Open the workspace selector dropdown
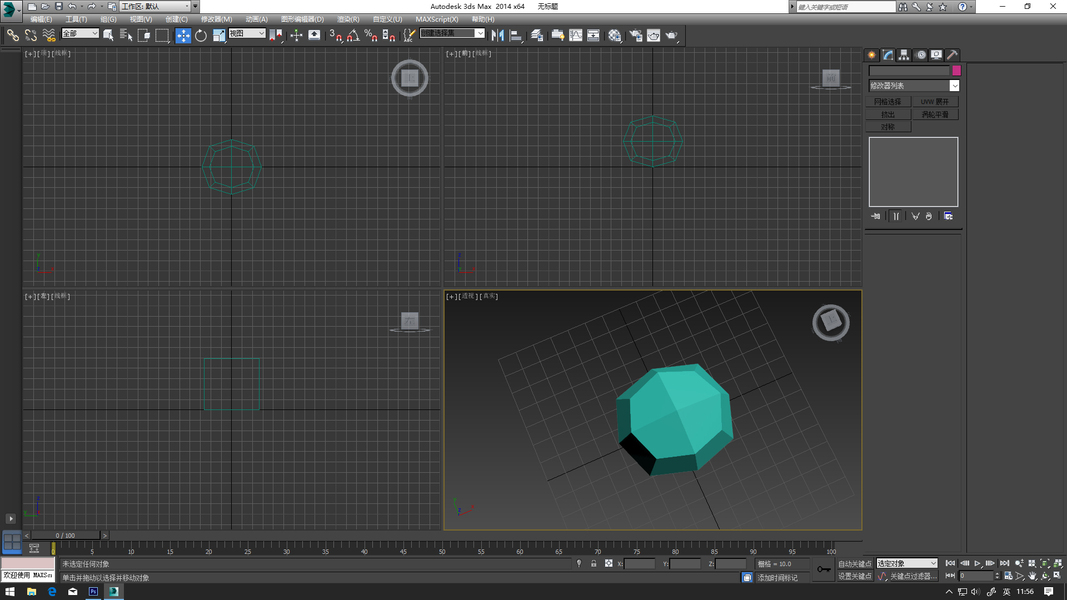1067x600 pixels. point(155,6)
